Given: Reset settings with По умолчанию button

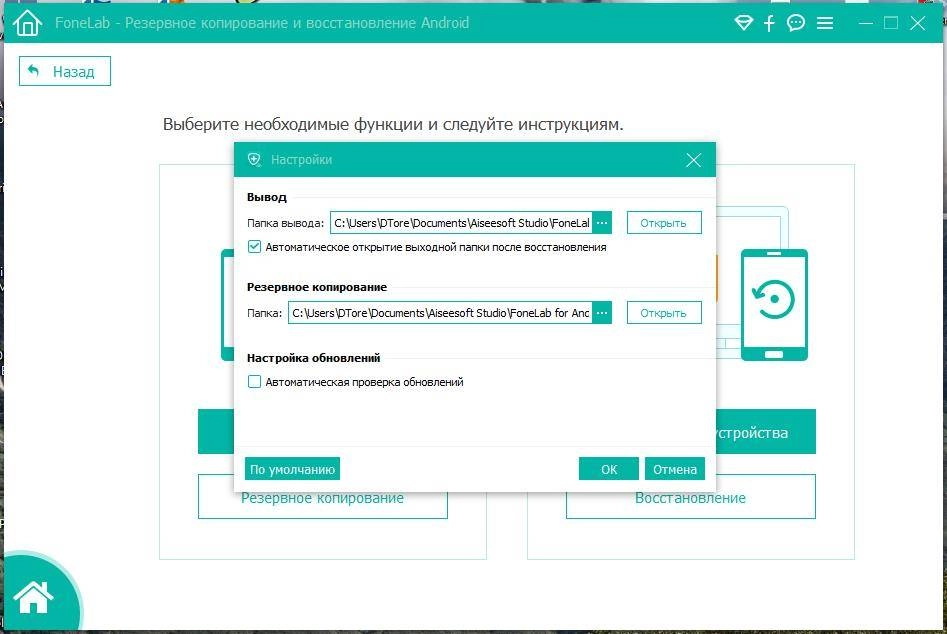Looking at the screenshot, I should point(292,469).
